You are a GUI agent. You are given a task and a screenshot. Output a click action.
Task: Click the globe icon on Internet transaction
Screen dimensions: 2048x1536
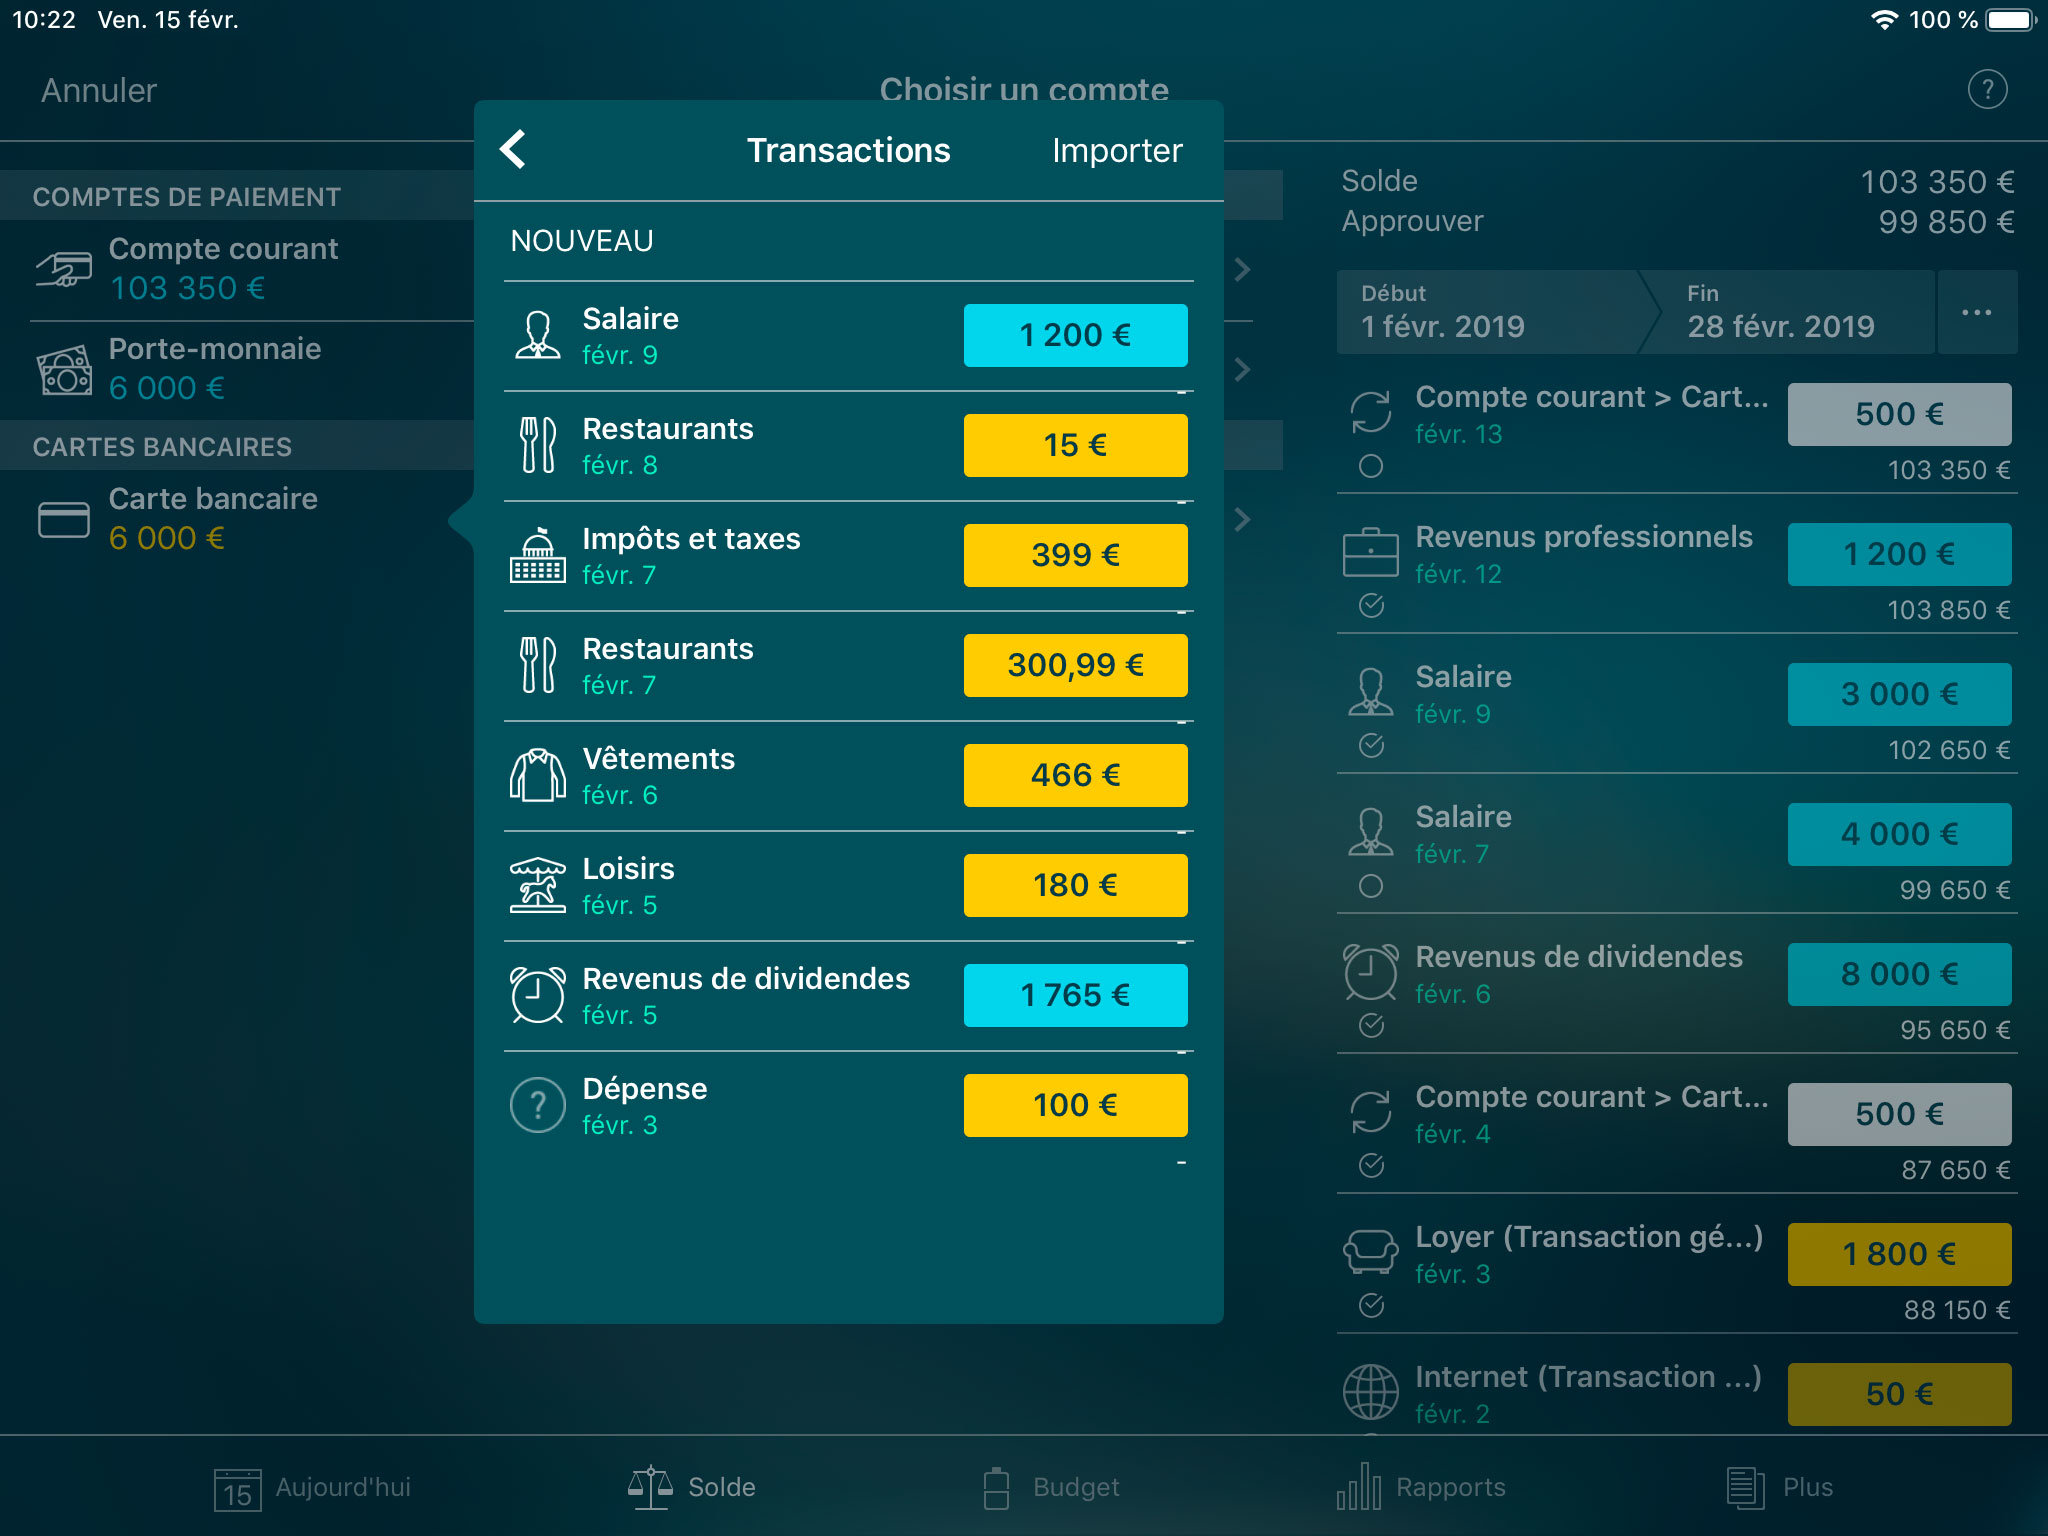[x=1372, y=1392]
